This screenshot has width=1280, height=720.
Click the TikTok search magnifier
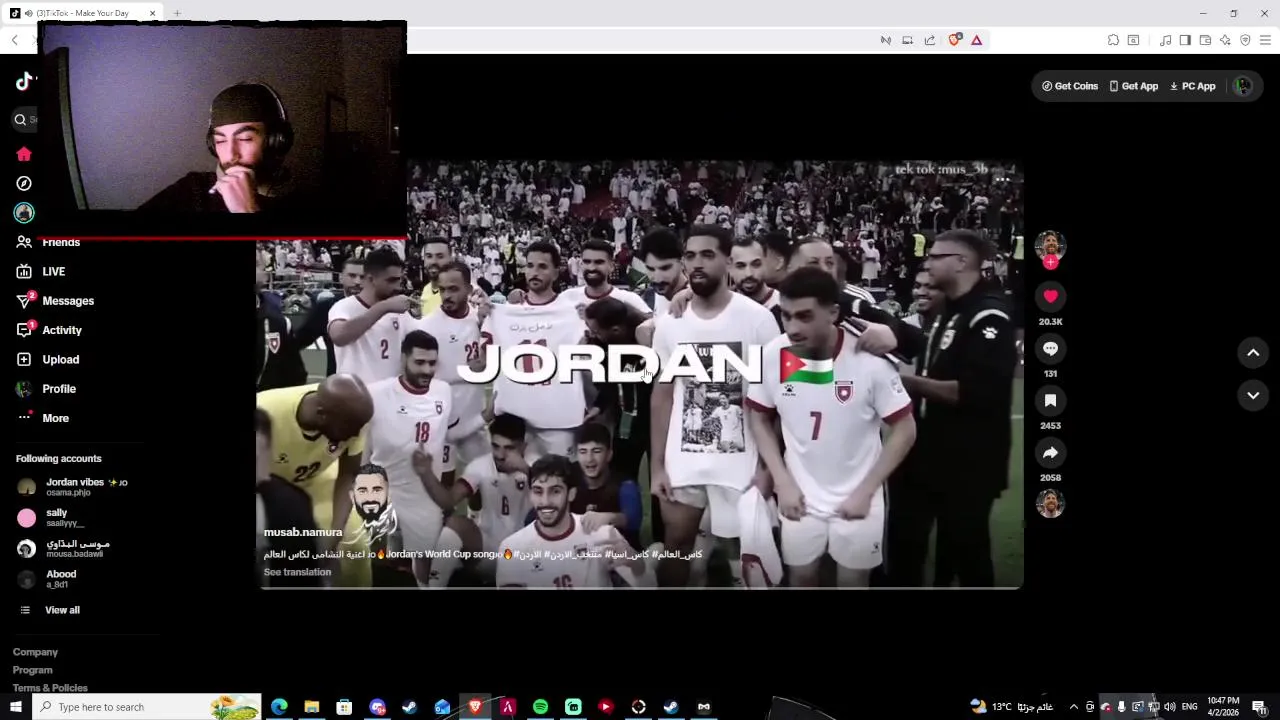click(x=20, y=119)
